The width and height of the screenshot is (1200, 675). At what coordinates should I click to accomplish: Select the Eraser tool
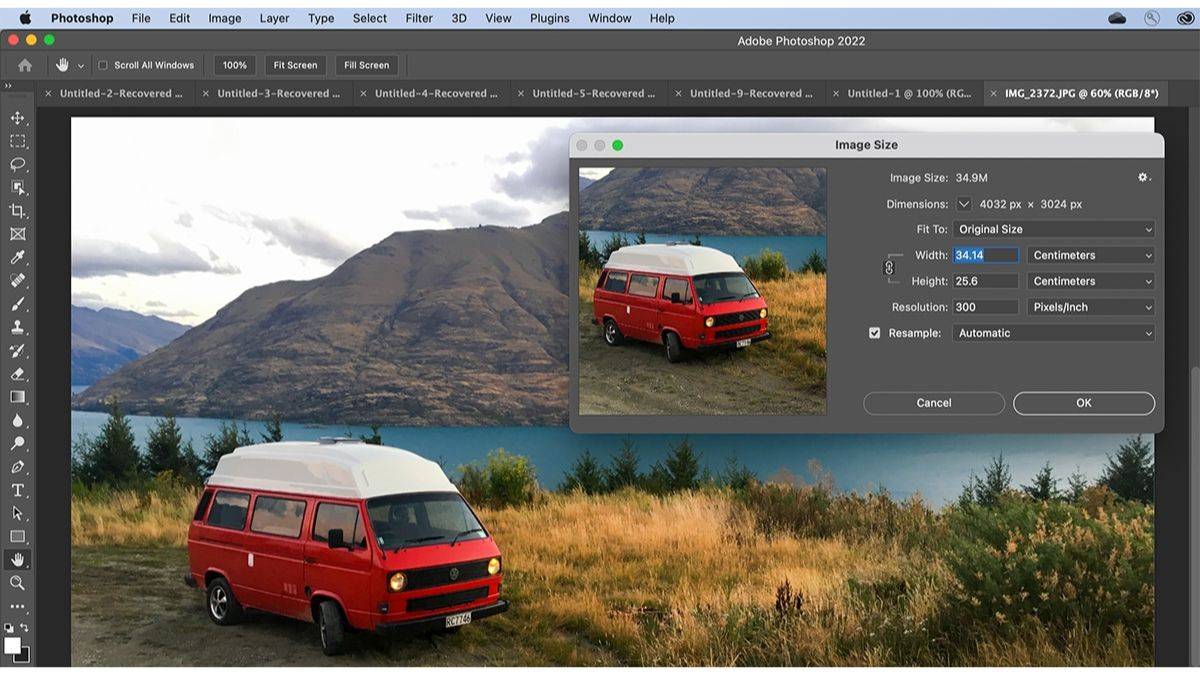[x=18, y=374]
